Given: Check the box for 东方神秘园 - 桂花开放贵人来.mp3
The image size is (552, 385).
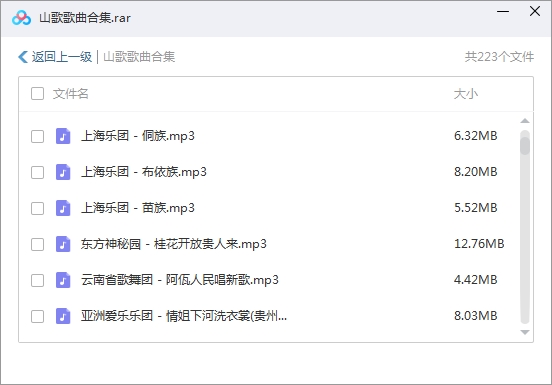Looking at the screenshot, I should 37,244.
